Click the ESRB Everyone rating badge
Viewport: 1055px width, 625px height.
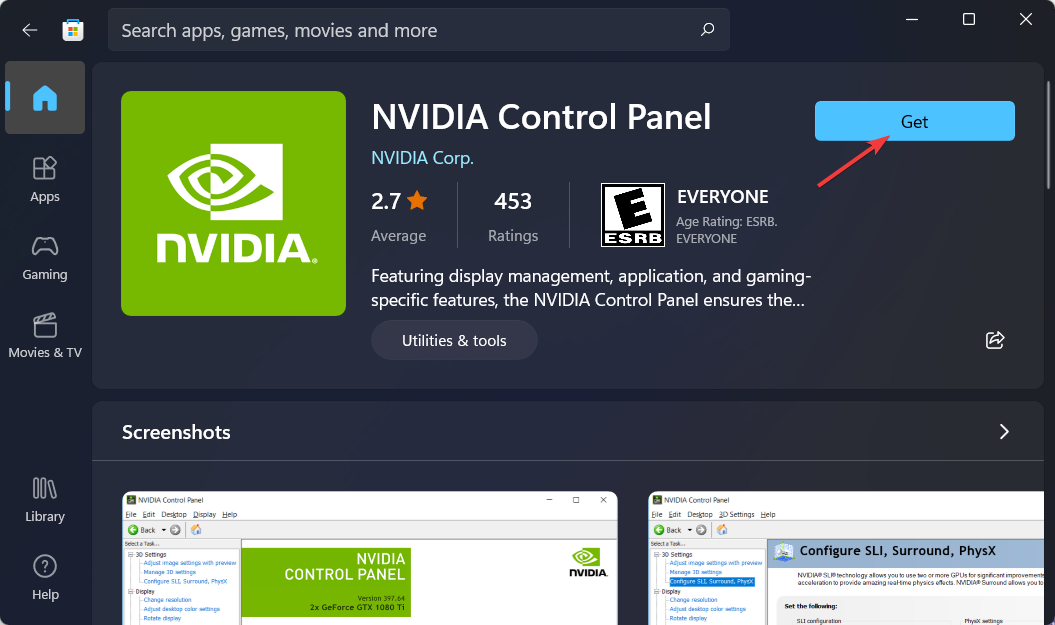632,214
